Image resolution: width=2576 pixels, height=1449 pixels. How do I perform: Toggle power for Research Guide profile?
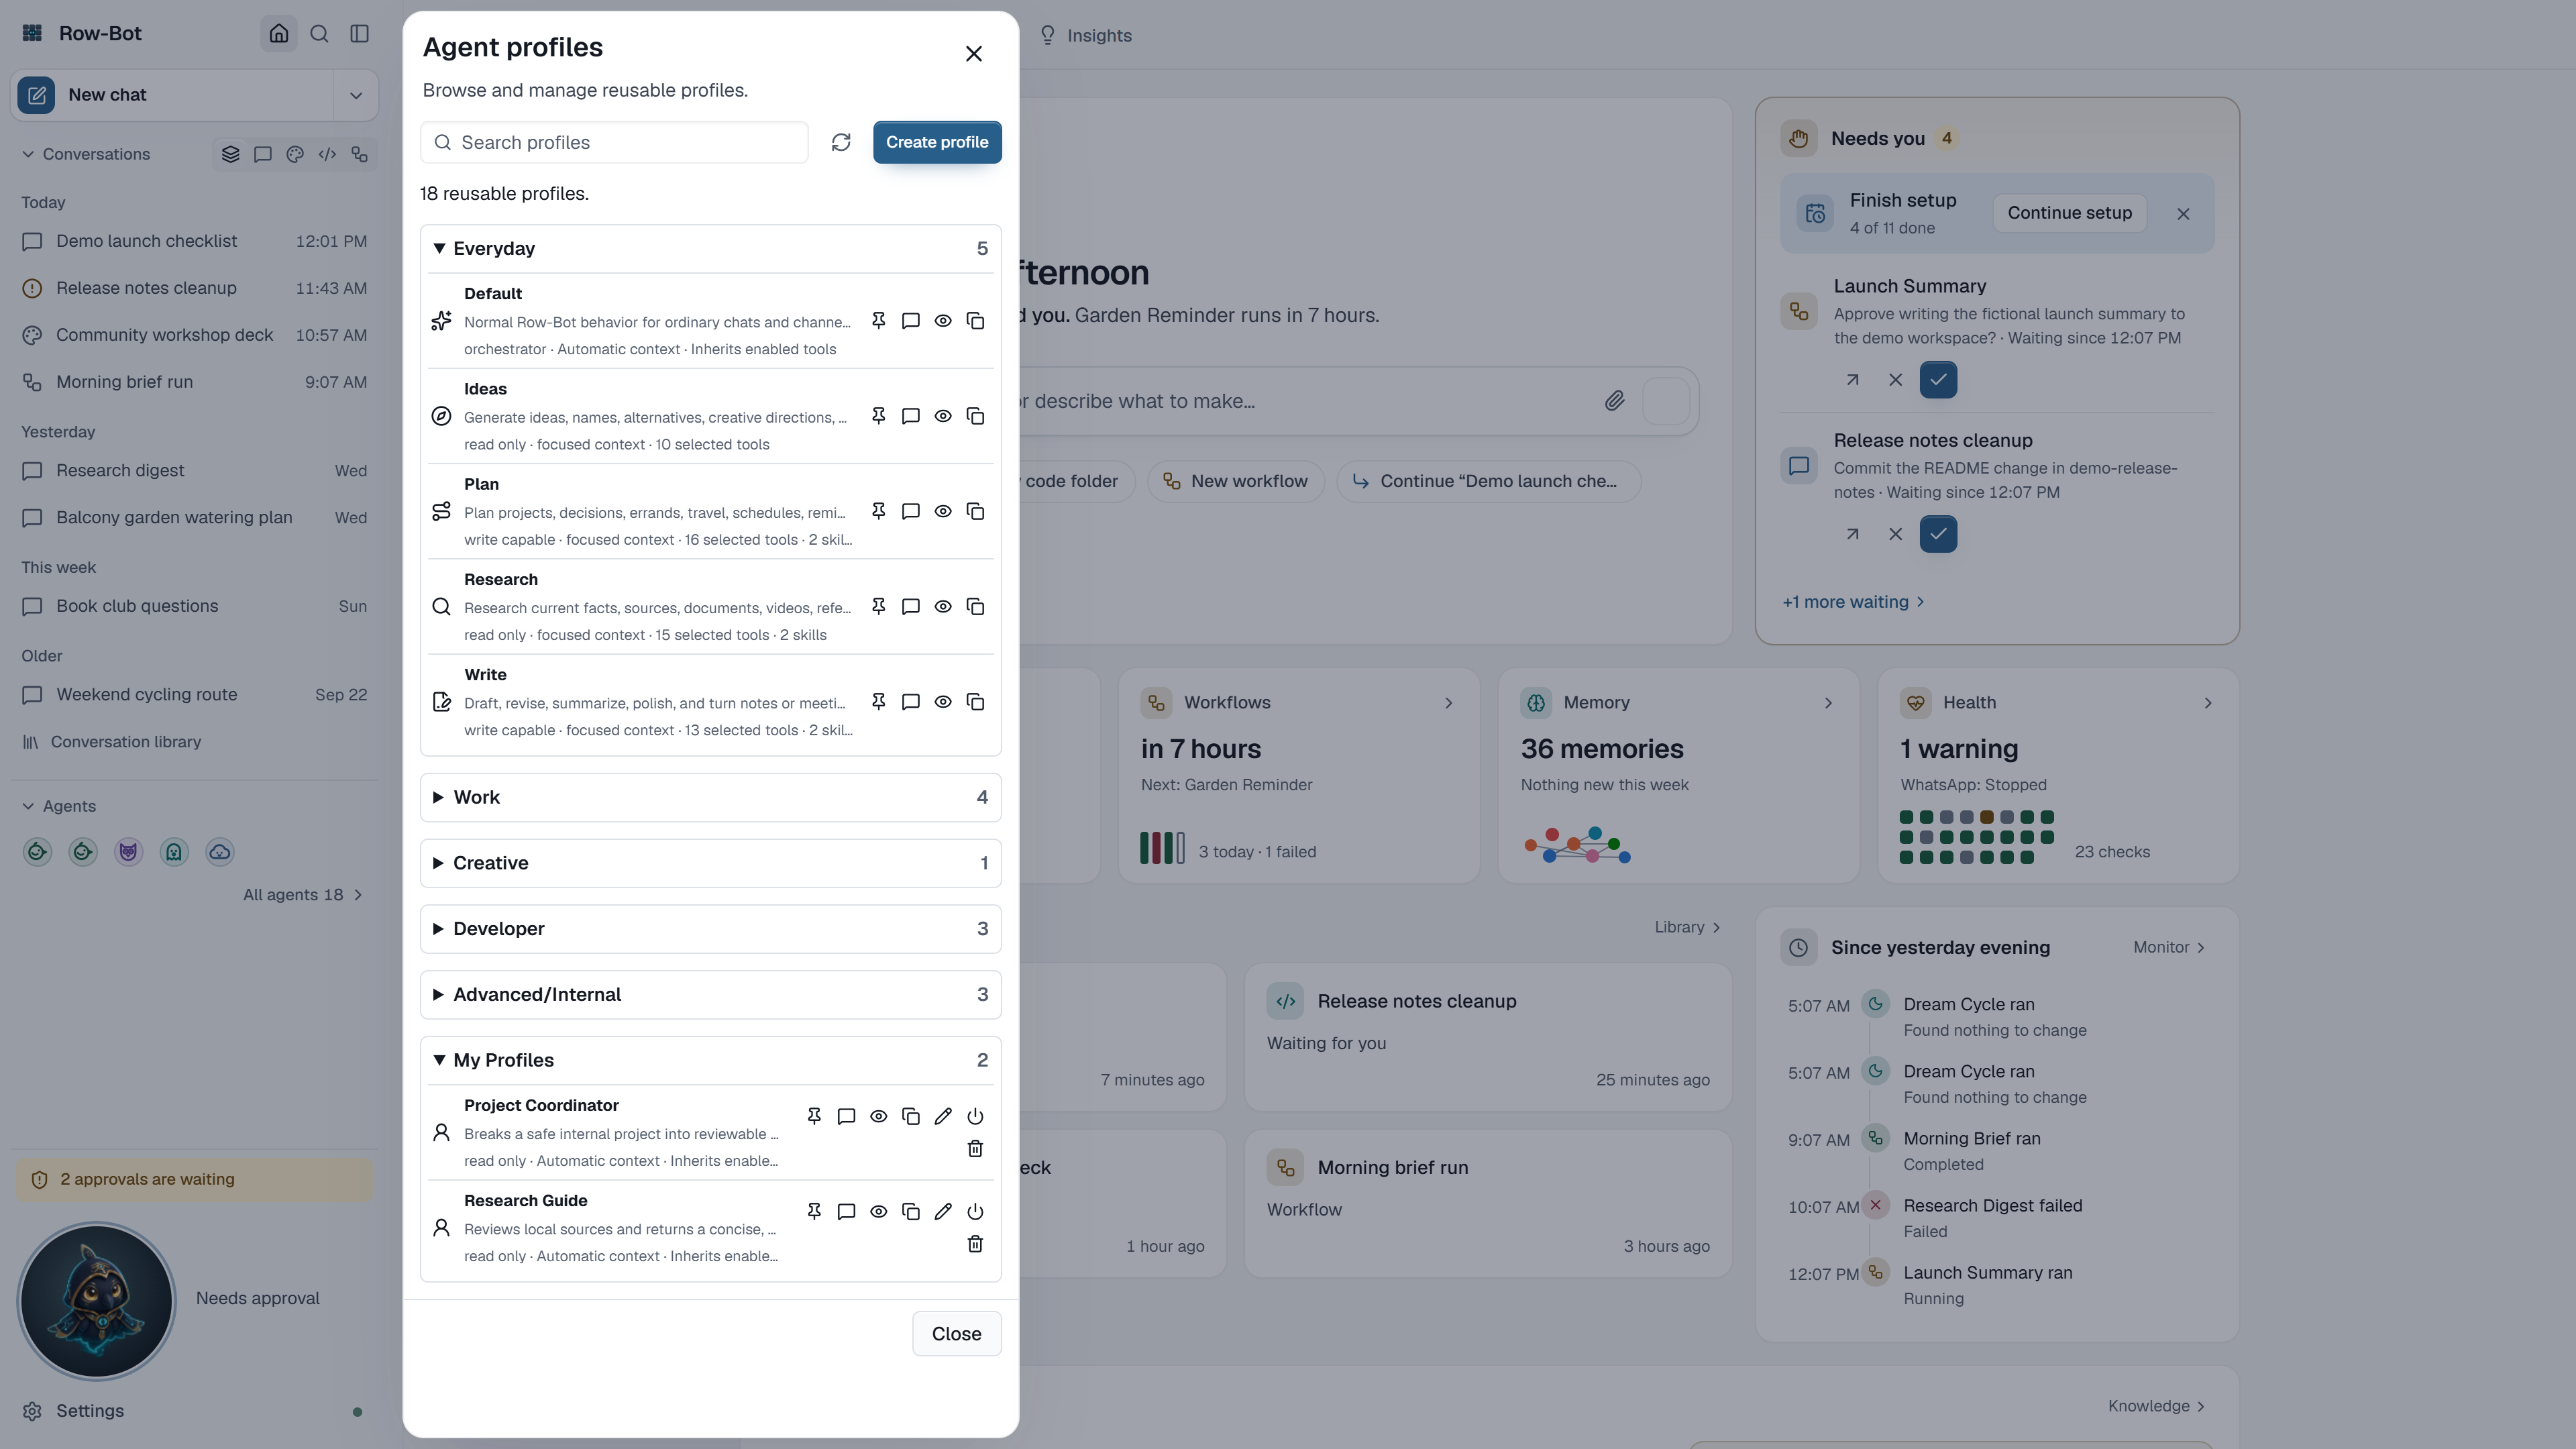[975, 1212]
